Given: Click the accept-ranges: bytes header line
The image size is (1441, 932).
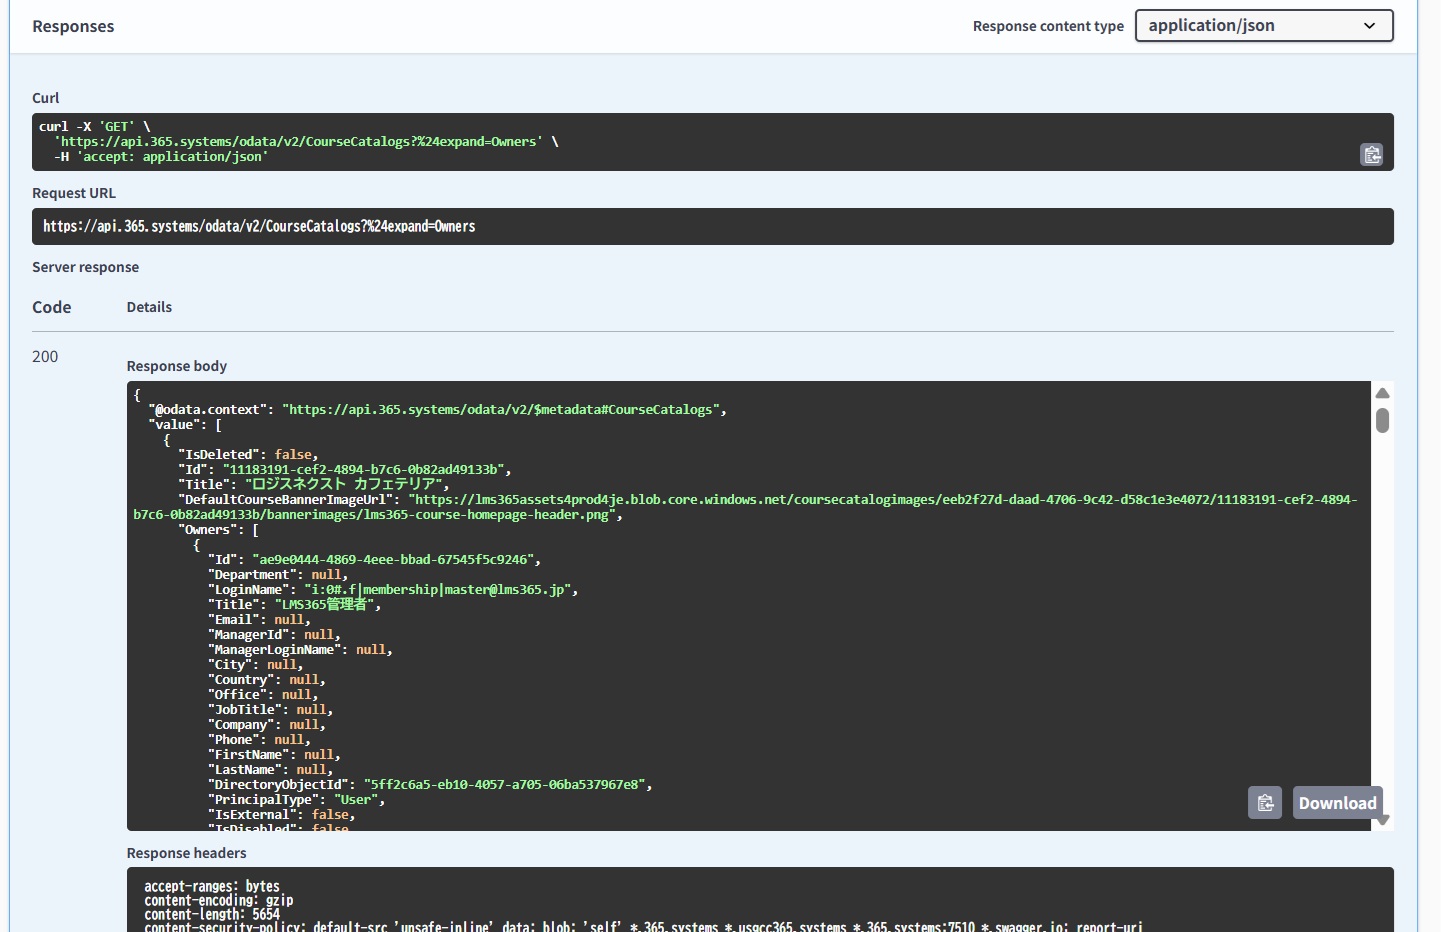Looking at the screenshot, I should point(212,886).
